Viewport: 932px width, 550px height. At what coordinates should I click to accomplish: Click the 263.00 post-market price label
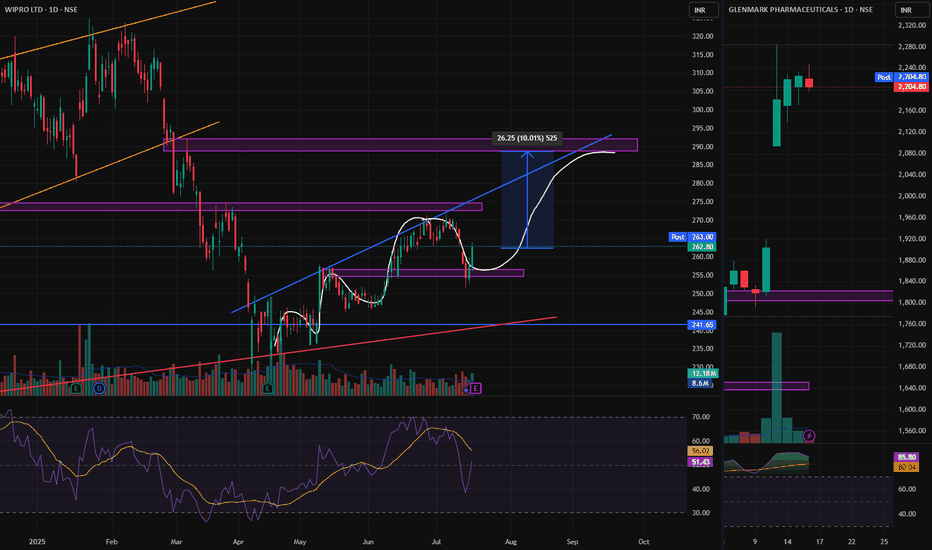click(x=702, y=237)
